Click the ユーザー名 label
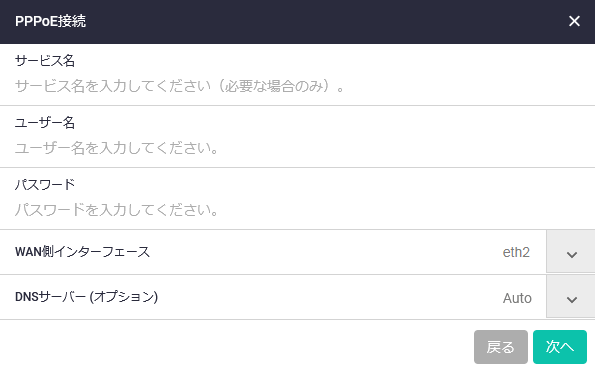This screenshot has width=595, height=374. pos(45,123)
